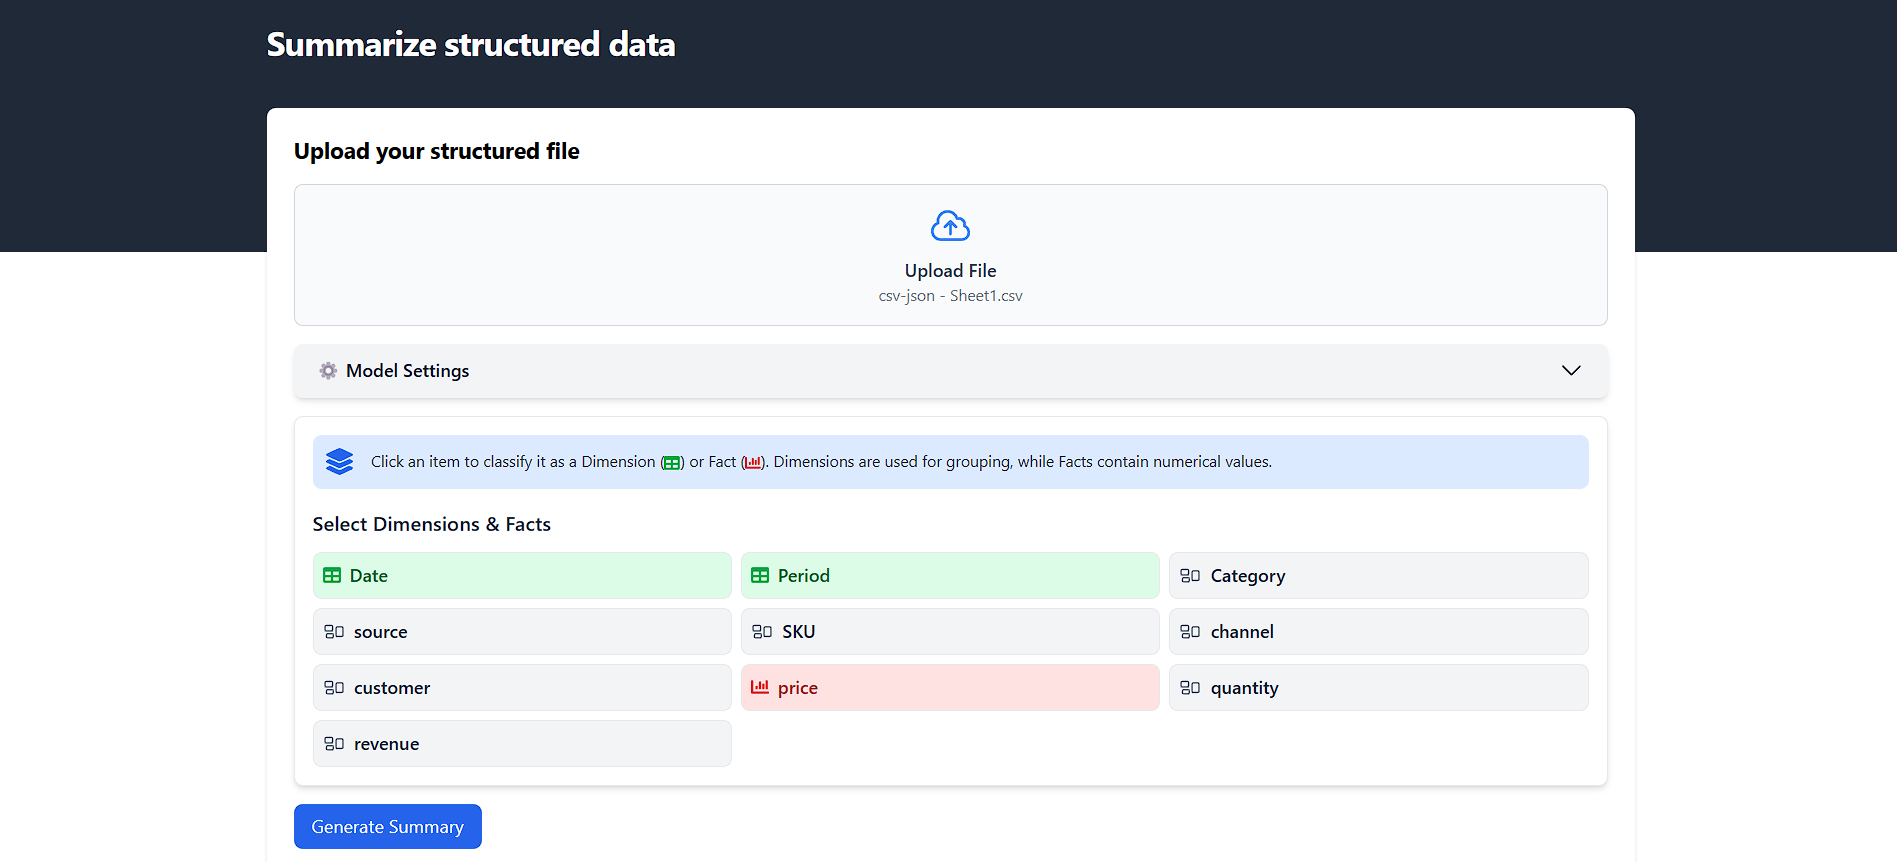The image size is (1897, 862).
Task: Toggle the Date field classification
Action: (522, 576)
